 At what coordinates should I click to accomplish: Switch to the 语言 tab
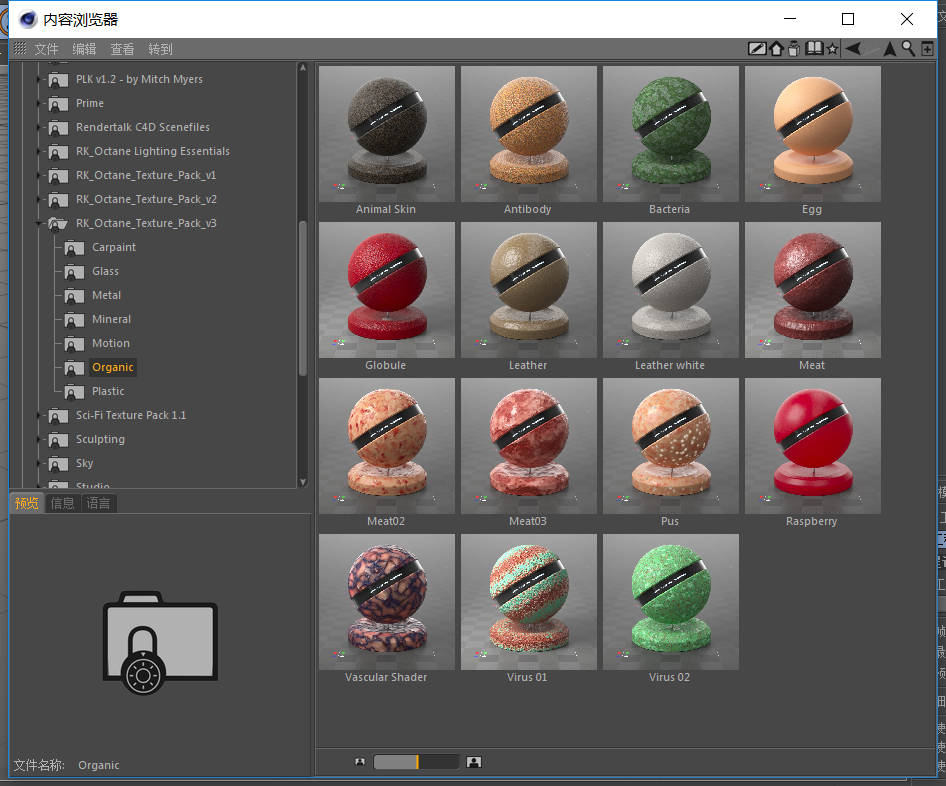point(98,503)
